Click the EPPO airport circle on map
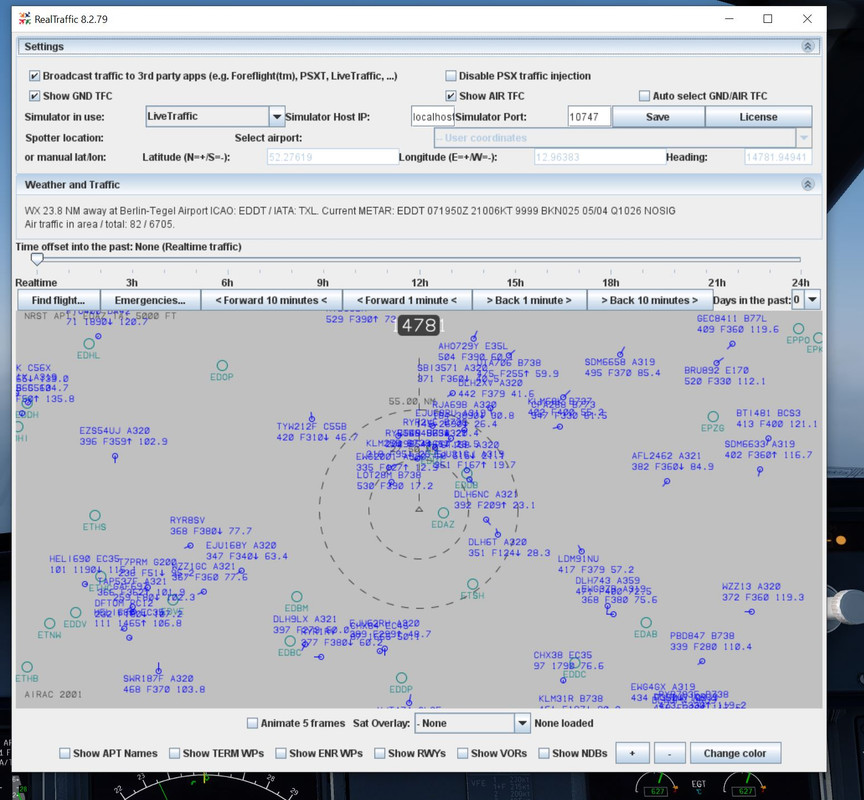 coord(798,329)
